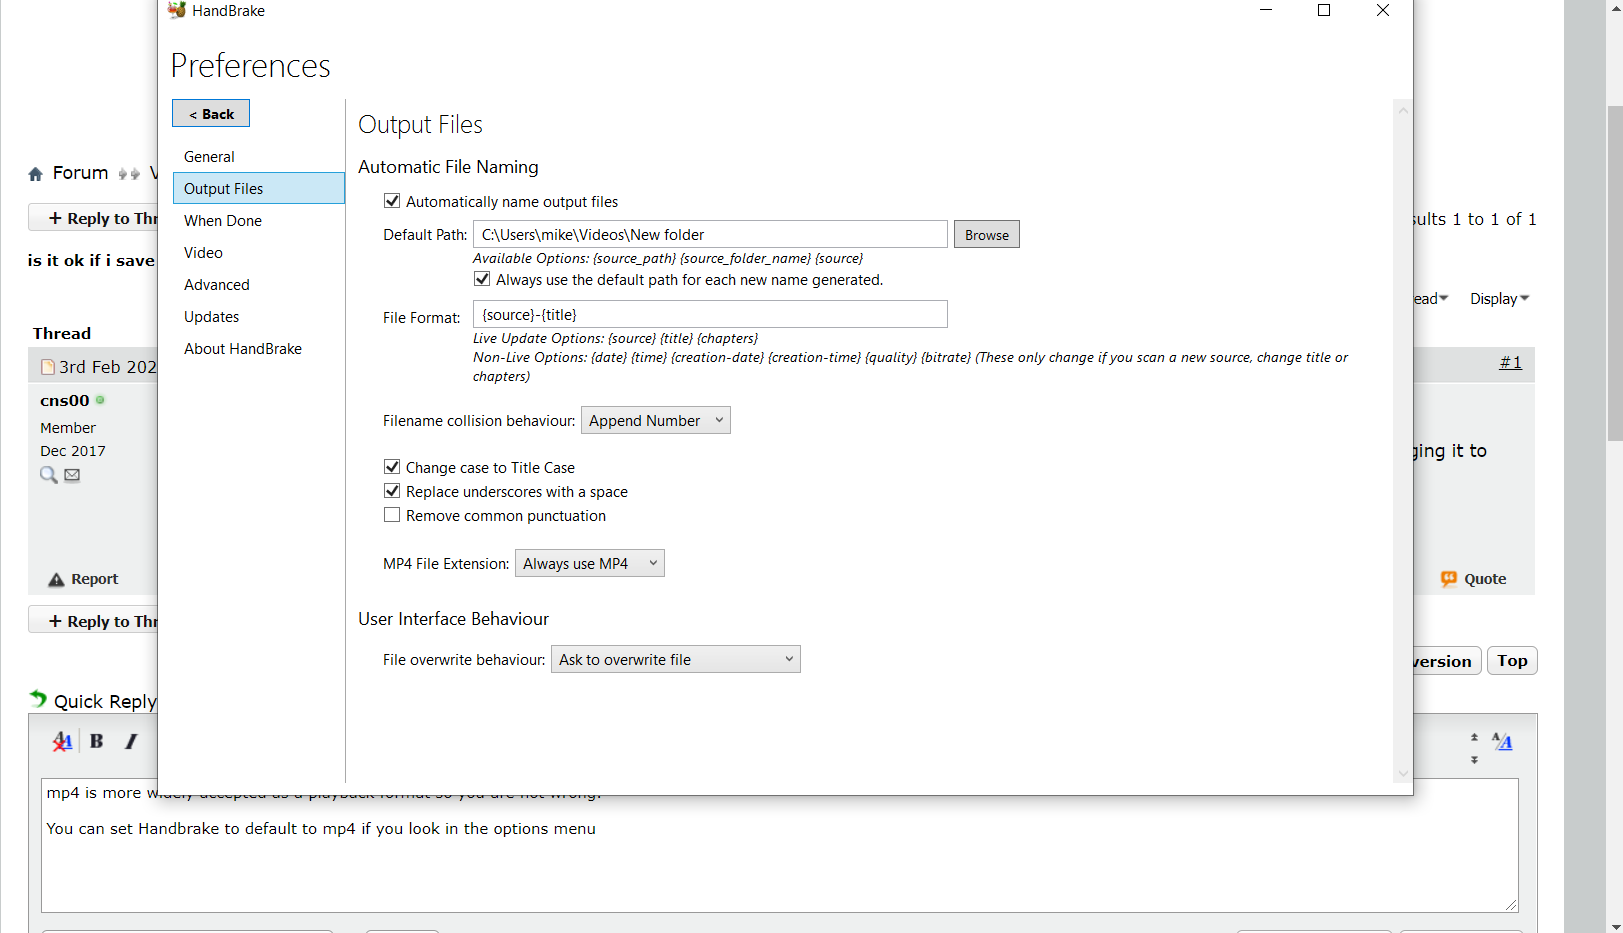This screenshot has height=933, width=1623.
Task: Click the HandBrake app icon in title bar
Action: [x=177, y=10]
